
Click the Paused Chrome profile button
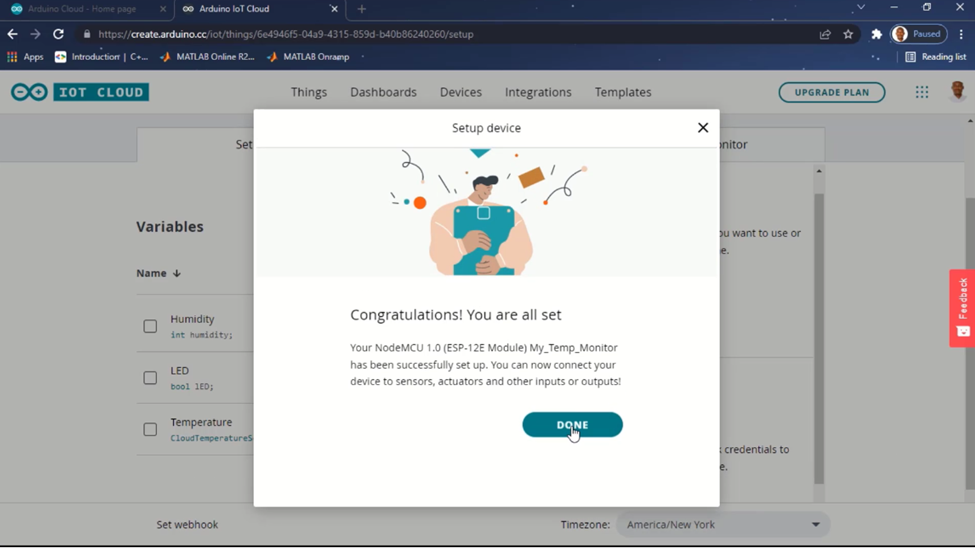point(918,34)
